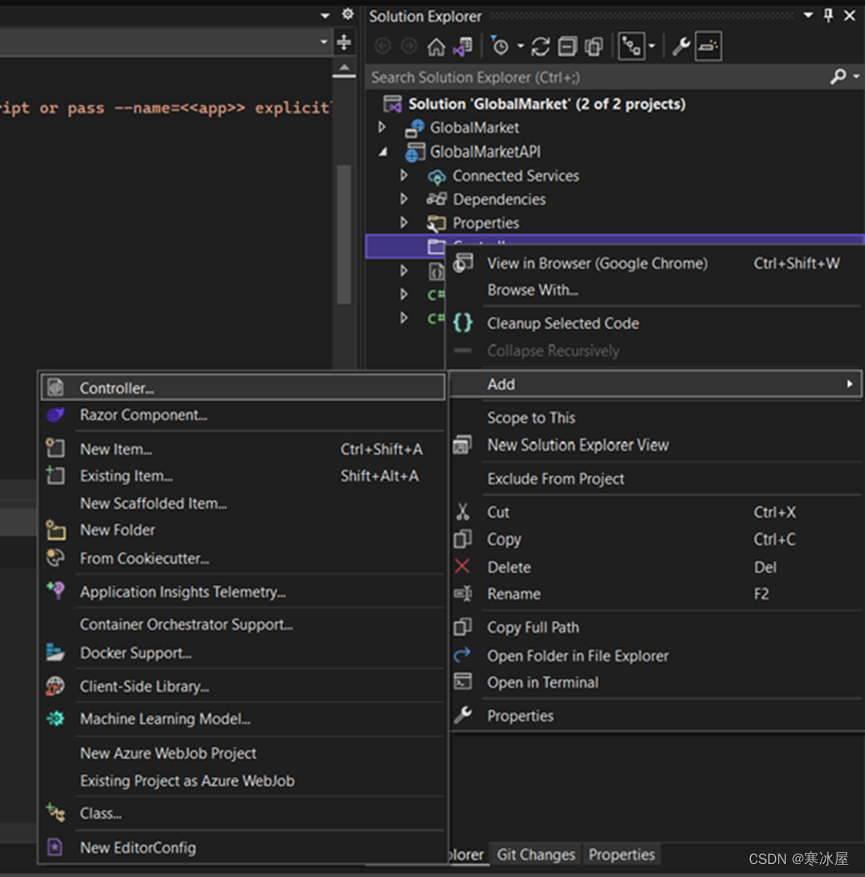The width and height of the screenshot is (865, 877).
Task: Open the Add submenu
Action: click(x=655, y=384)
